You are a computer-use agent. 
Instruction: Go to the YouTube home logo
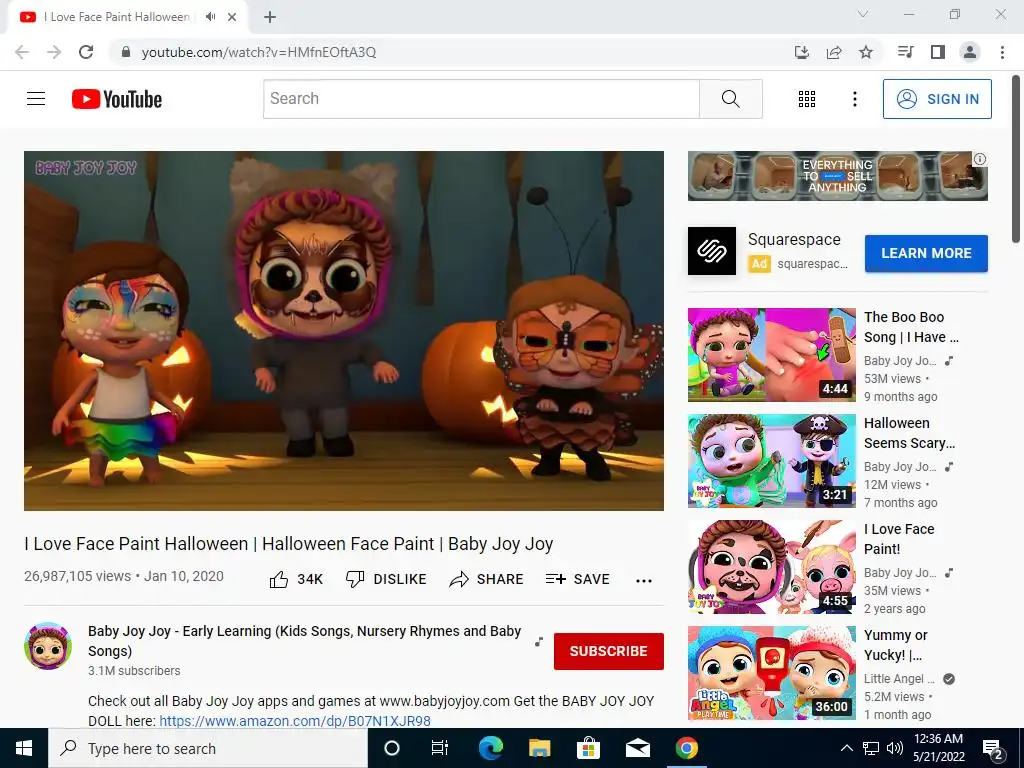pos(117,99)
